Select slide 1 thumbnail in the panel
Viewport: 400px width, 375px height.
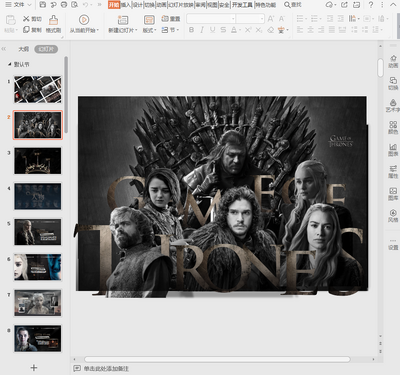click(x=38, y=89)
